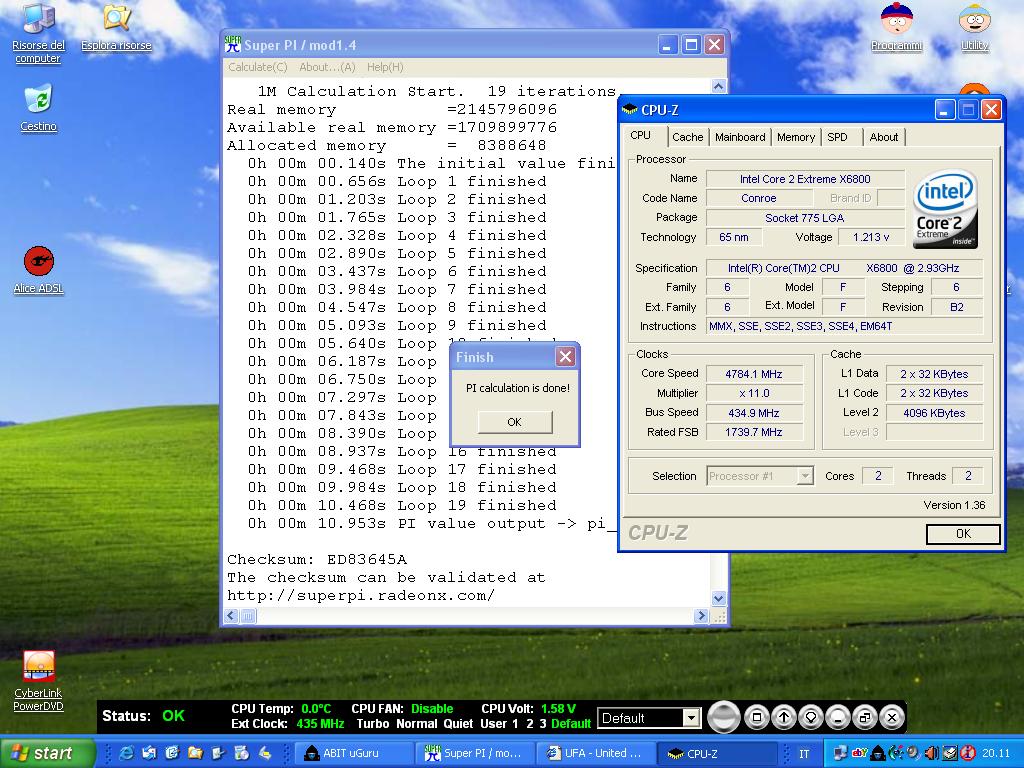This screenshot has height=768, width=1024.
Task: Open the Help(H) menu in Super PI
Action: (x=385, y=67)
